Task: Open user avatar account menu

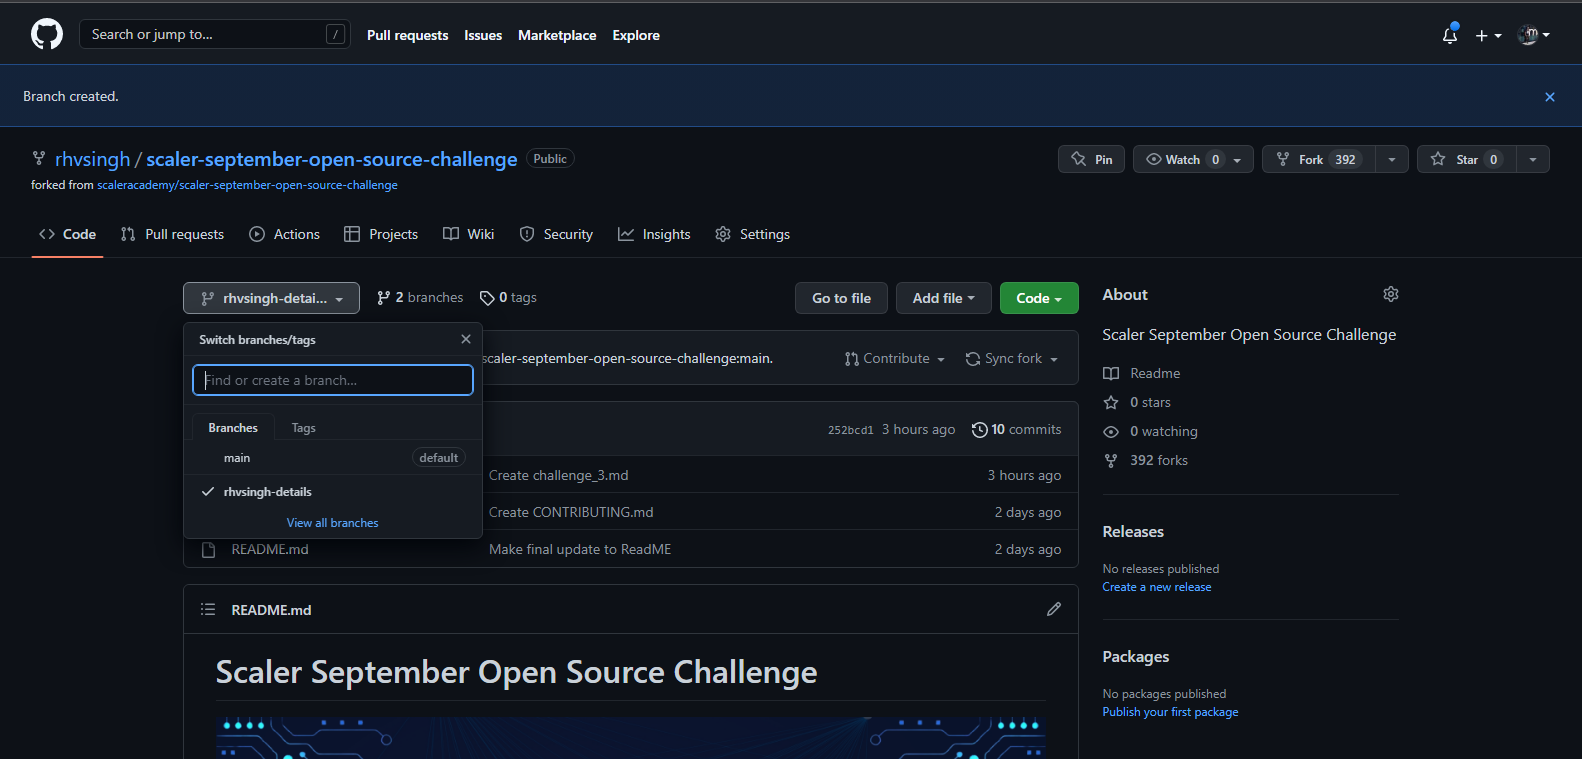Action: (1533, 35)
